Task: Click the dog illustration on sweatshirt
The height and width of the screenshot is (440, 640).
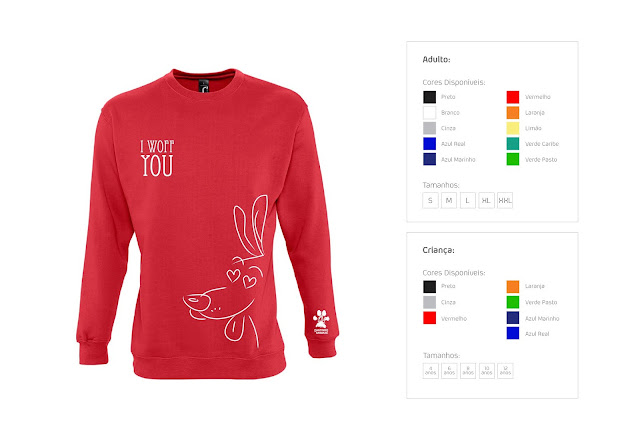Action: (227, 271)
